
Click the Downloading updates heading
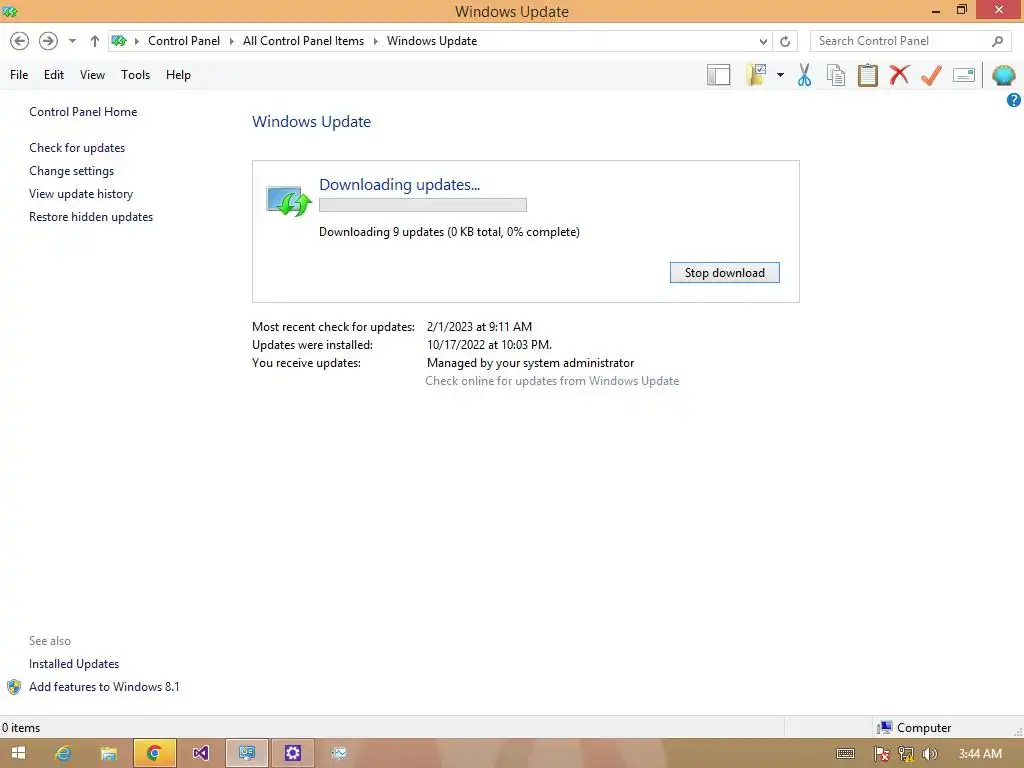click(399, 185)
